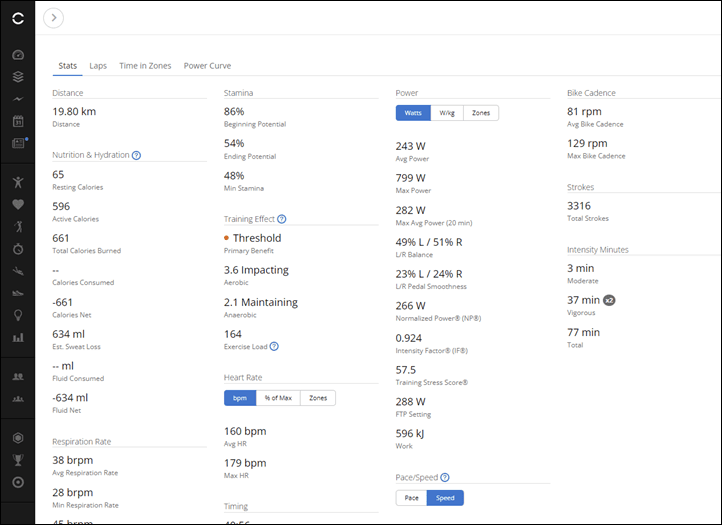Switch Power display to Zones
The image size is (722, 525).
coord(481,113)
